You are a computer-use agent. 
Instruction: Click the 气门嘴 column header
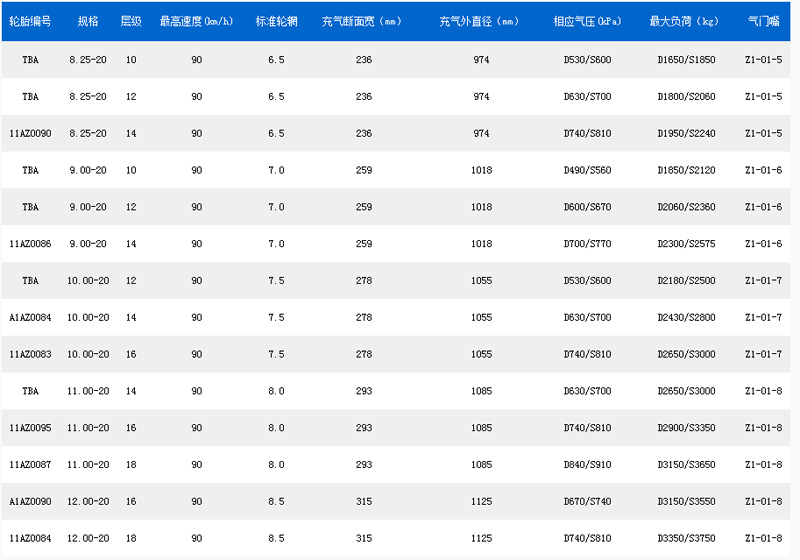[x=763, y=21]
